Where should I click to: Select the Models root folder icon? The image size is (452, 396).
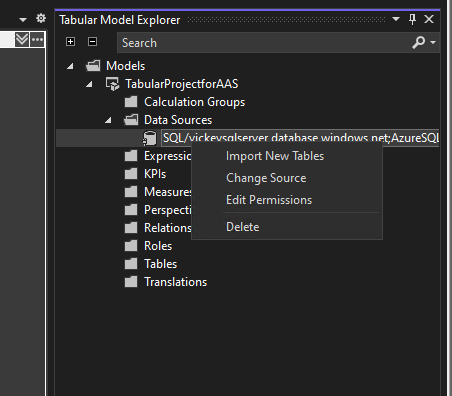pos(93,66)
